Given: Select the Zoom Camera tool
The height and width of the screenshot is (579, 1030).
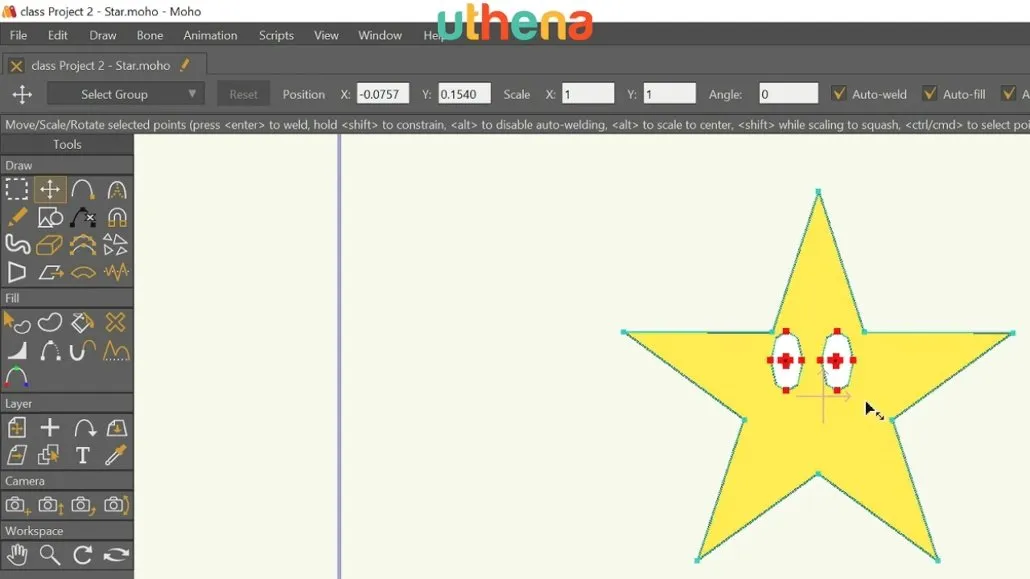Looking at the screenshot, I should tap(50, 505).
